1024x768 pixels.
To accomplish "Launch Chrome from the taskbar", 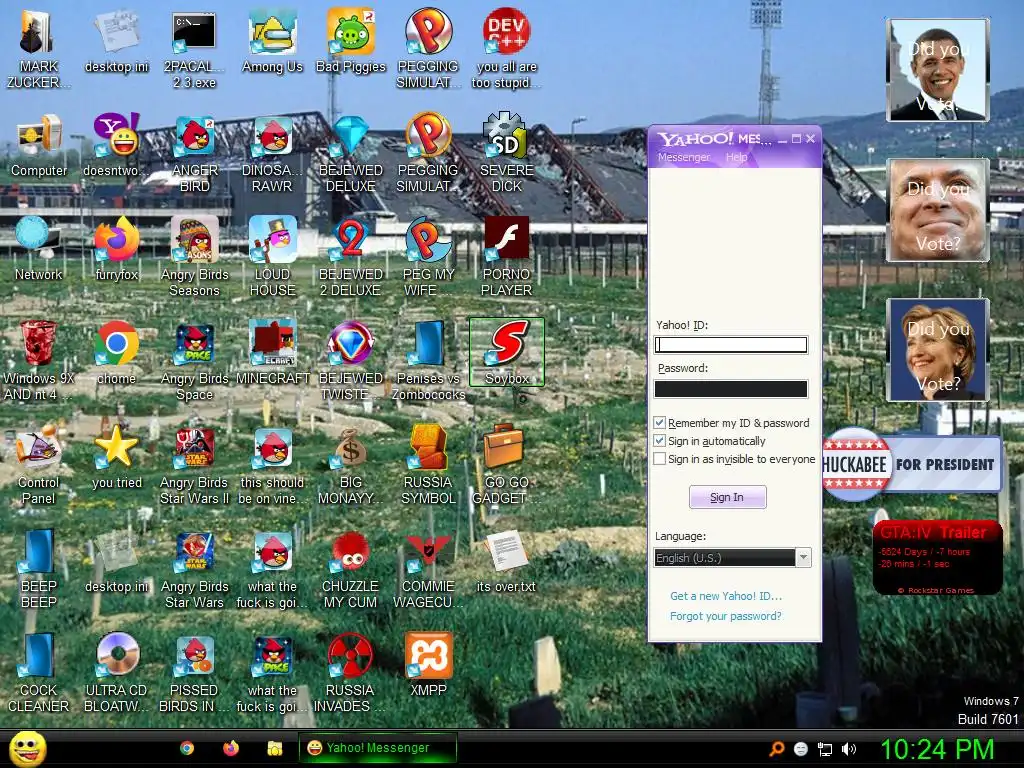I will coord(187,748).
